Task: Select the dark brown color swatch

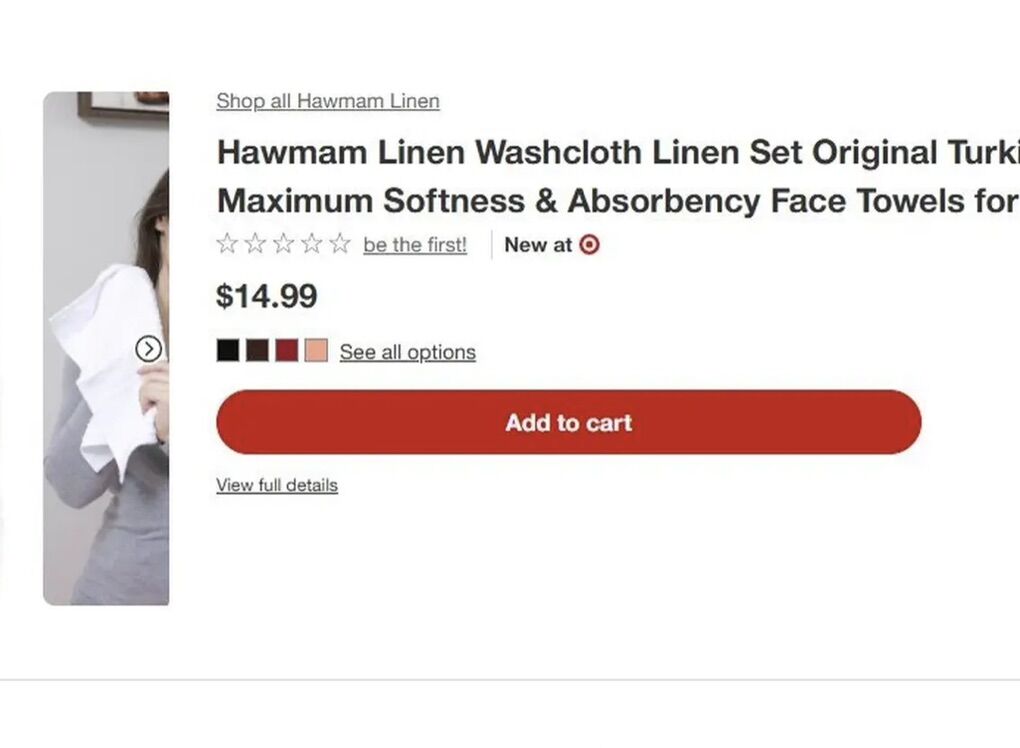Action: click(x=257, y=350)
